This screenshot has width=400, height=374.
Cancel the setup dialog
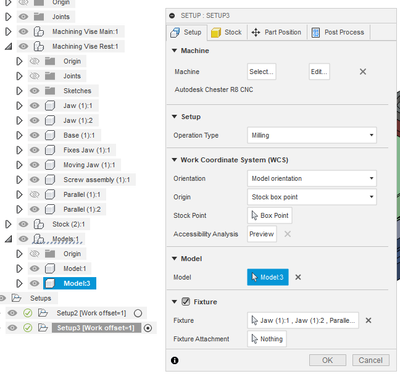coord(371,360)
